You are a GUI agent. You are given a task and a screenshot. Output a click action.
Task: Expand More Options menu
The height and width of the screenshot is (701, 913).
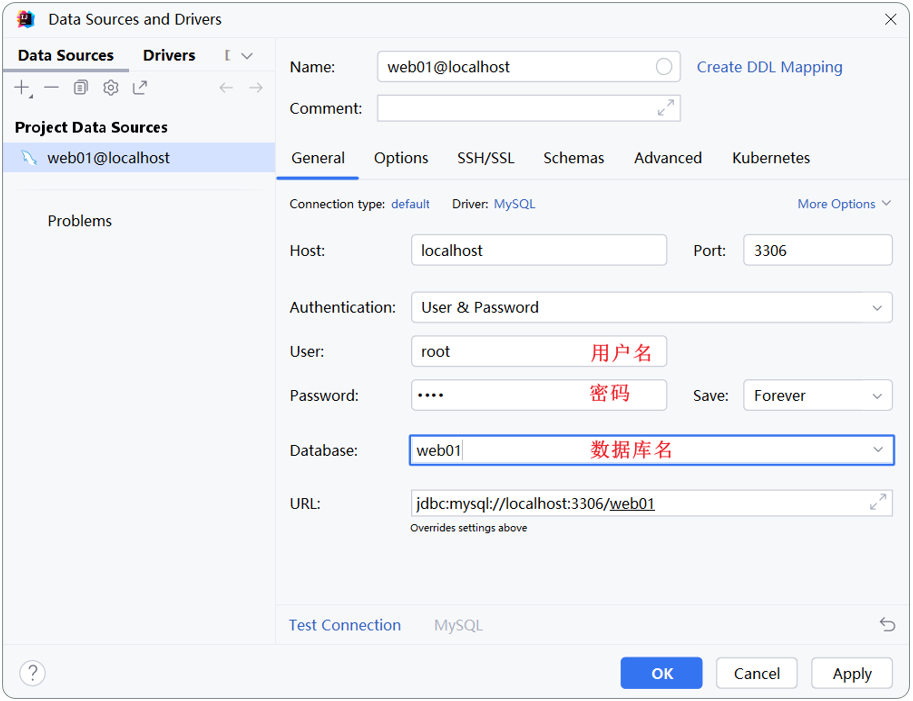pos(844,204)
